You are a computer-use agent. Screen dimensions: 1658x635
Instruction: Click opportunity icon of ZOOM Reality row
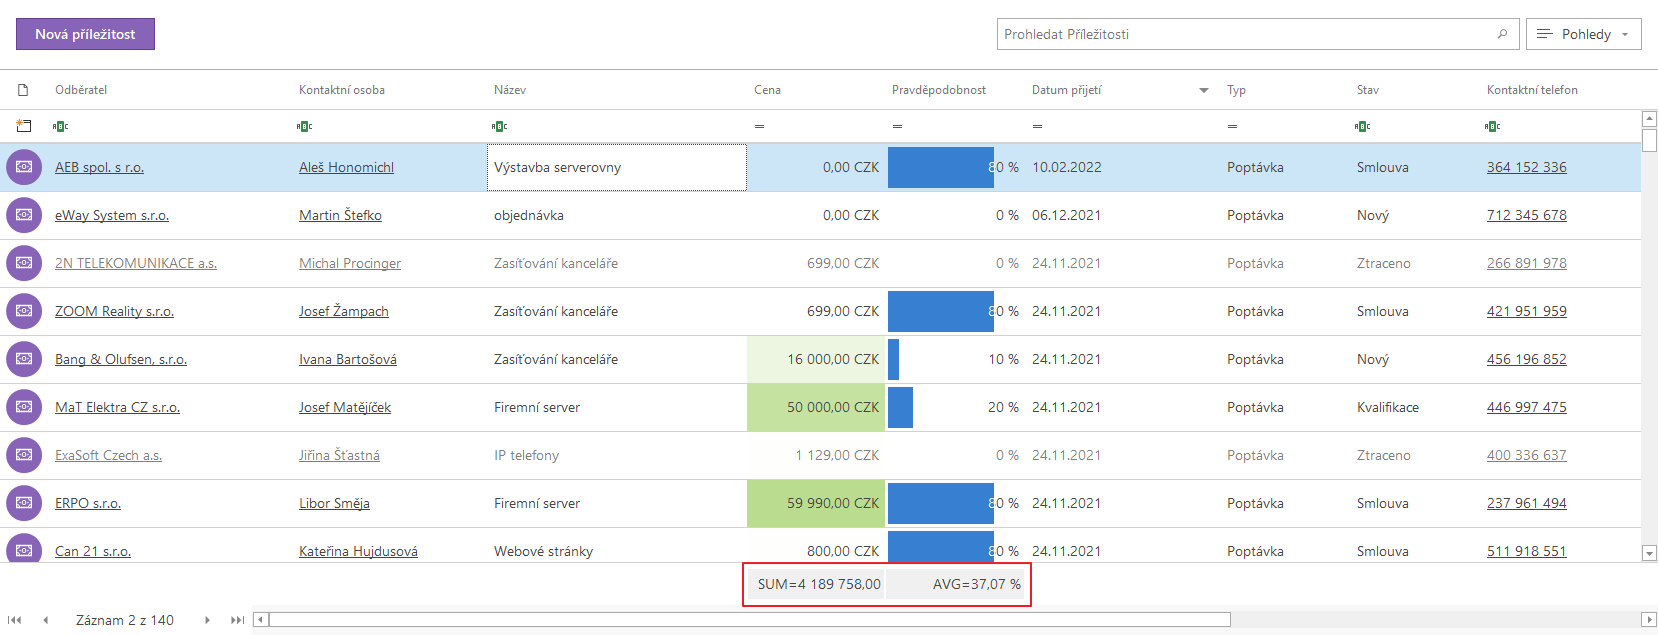point(24,311)
